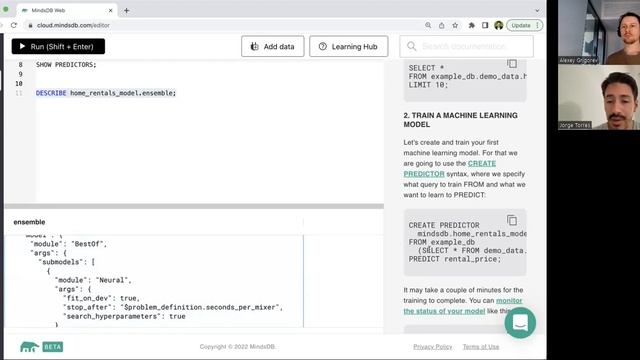Image resolution: width=640 pixels, height=360 pixels.
Task: Open a new browser tab
Action: tap(127, 11)
